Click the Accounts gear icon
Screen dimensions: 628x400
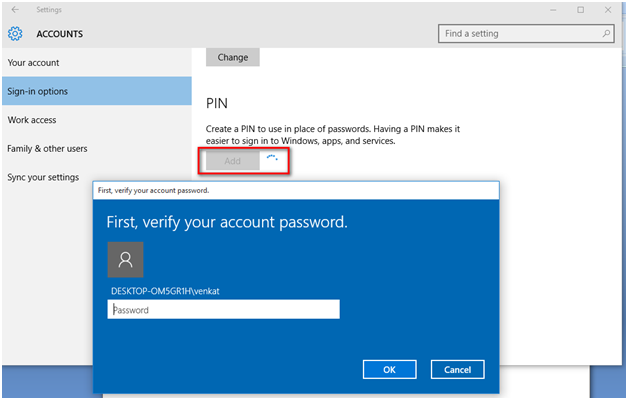[x=15, y=34]
